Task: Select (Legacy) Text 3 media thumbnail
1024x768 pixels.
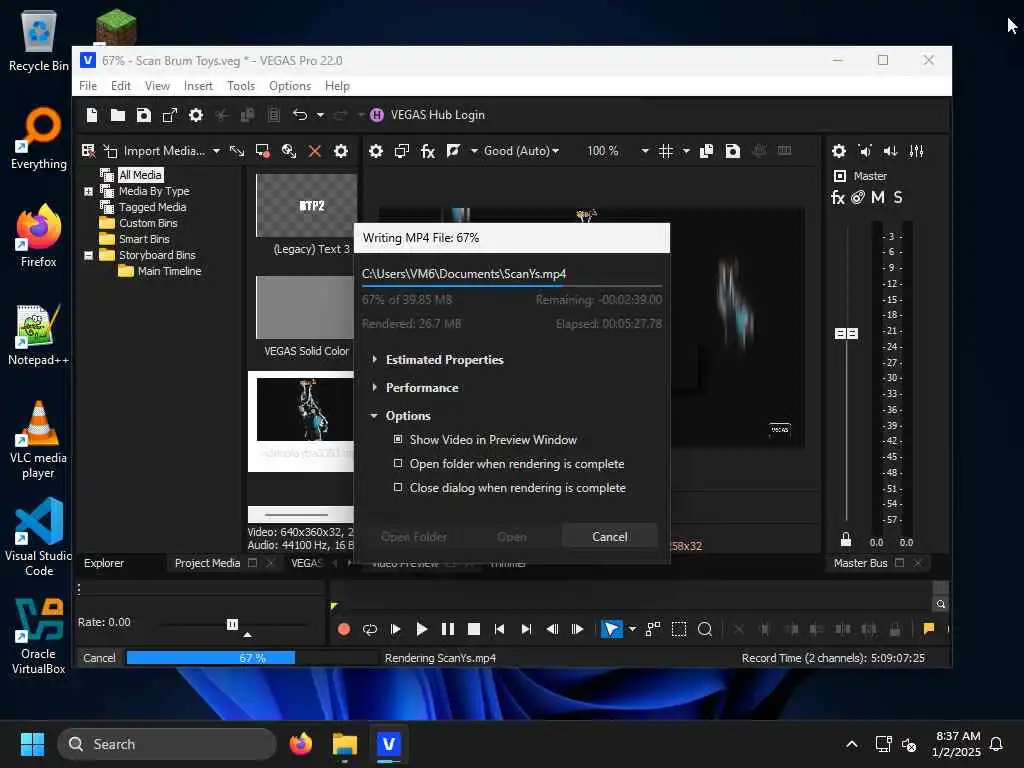Action: click(x=306, y=205)
